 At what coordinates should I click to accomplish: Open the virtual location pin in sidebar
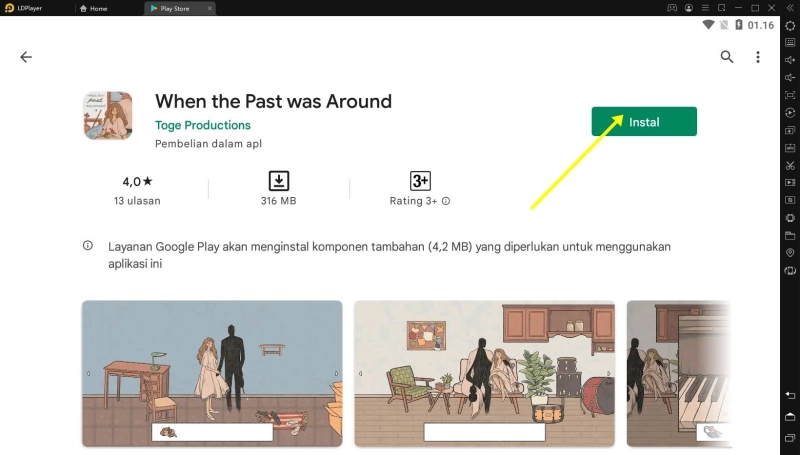coord(790,253)
